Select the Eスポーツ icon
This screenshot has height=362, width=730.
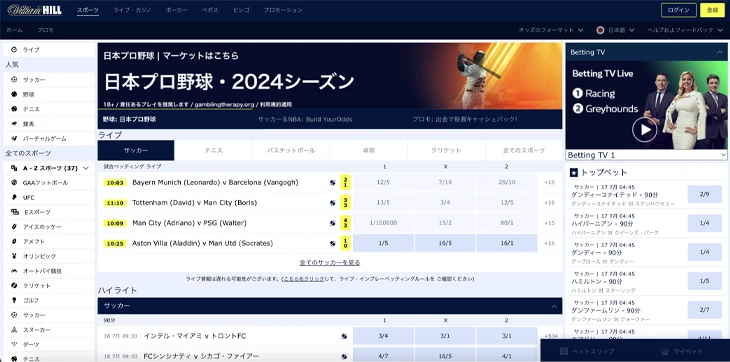point(14,212)
